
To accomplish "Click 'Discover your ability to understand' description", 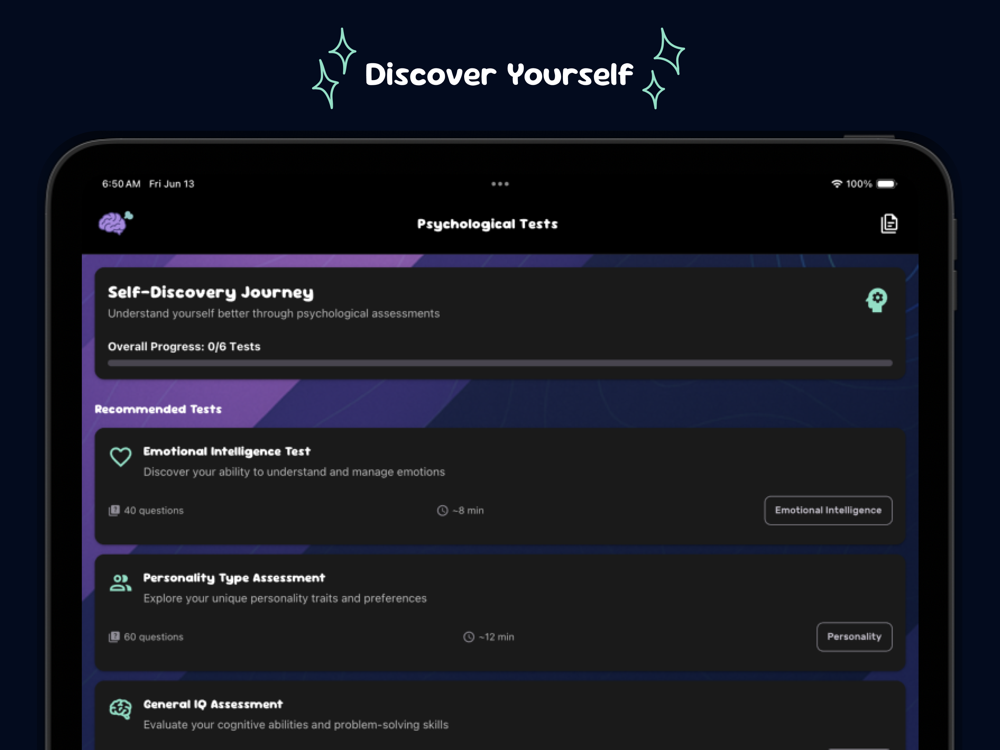I will (294, 472).
